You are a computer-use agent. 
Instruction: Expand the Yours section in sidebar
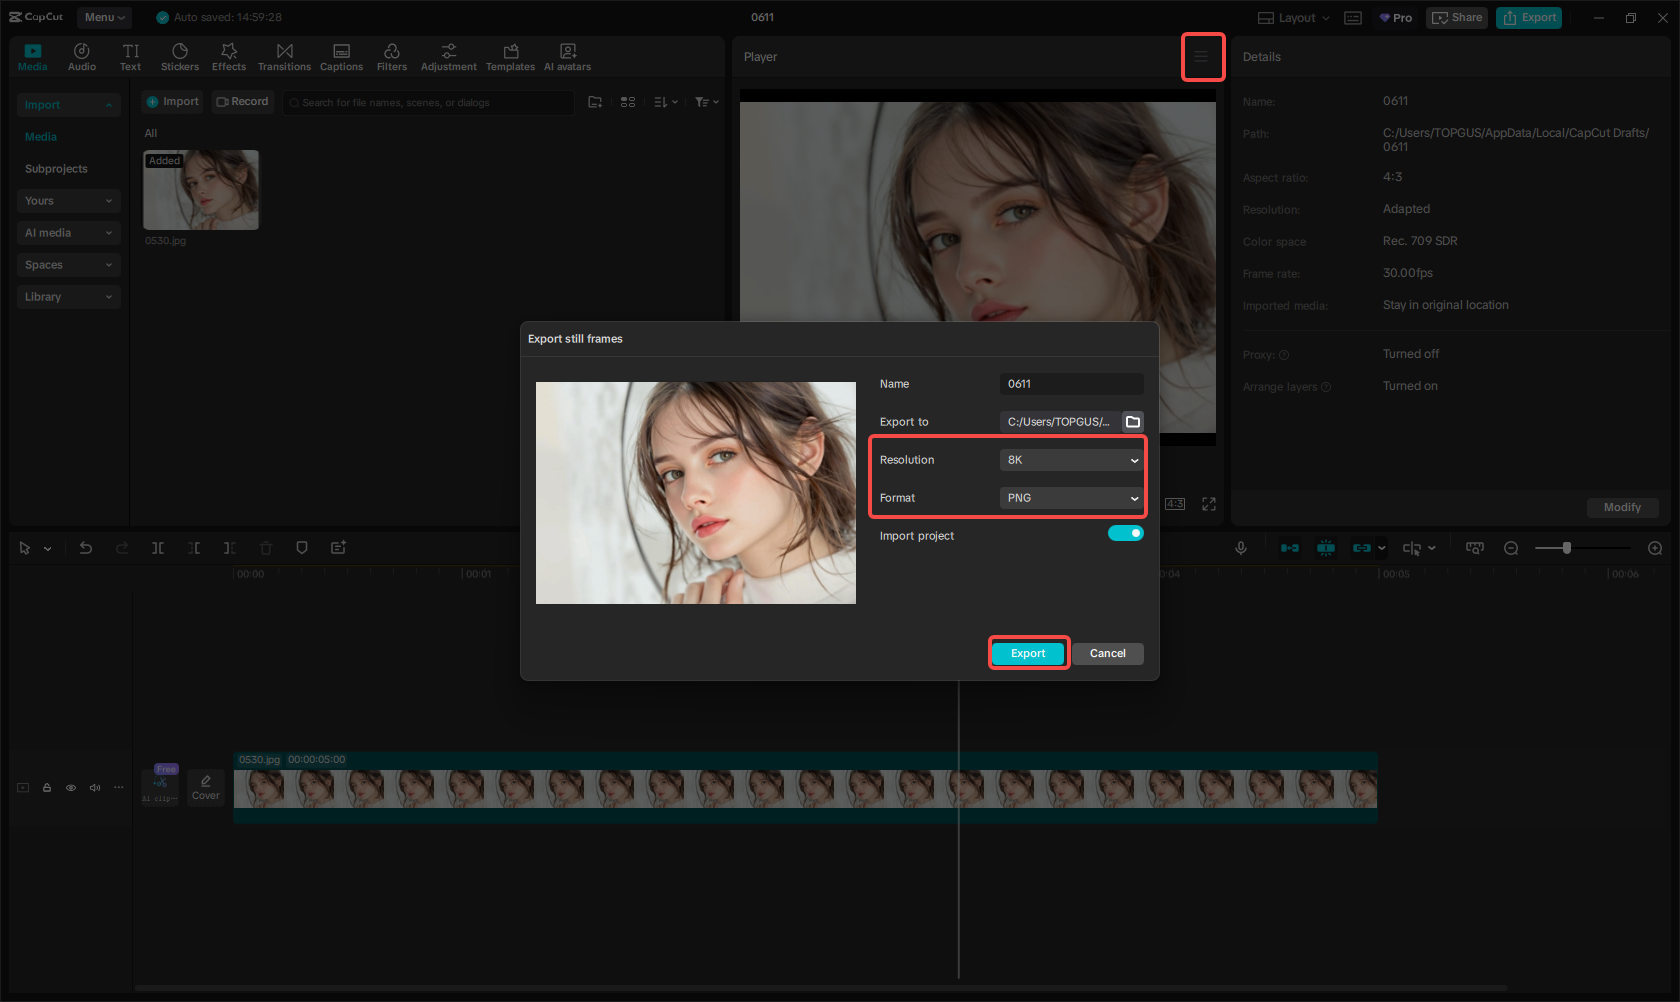coord(68,201)
